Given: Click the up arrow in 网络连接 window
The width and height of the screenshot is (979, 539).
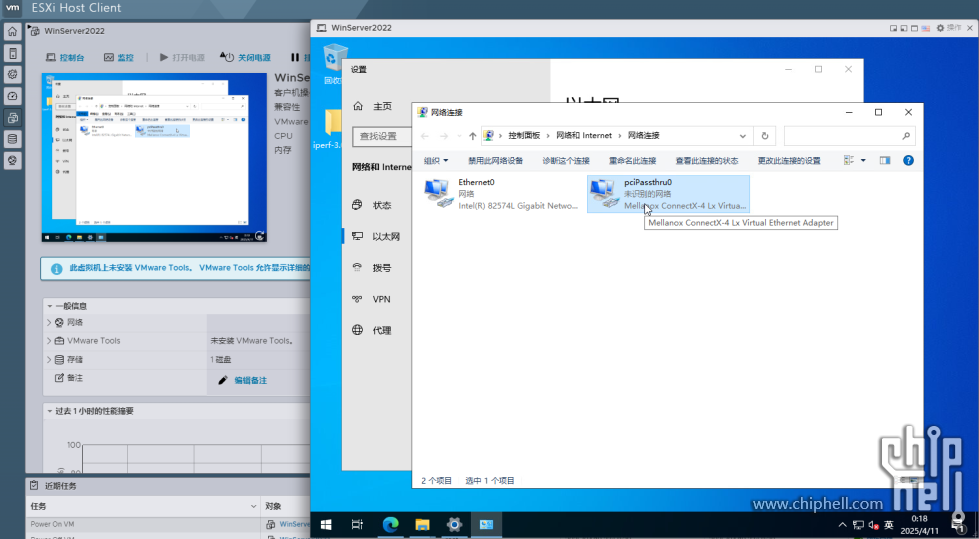Looking at the screenshot, I should [x=473, y=136].
